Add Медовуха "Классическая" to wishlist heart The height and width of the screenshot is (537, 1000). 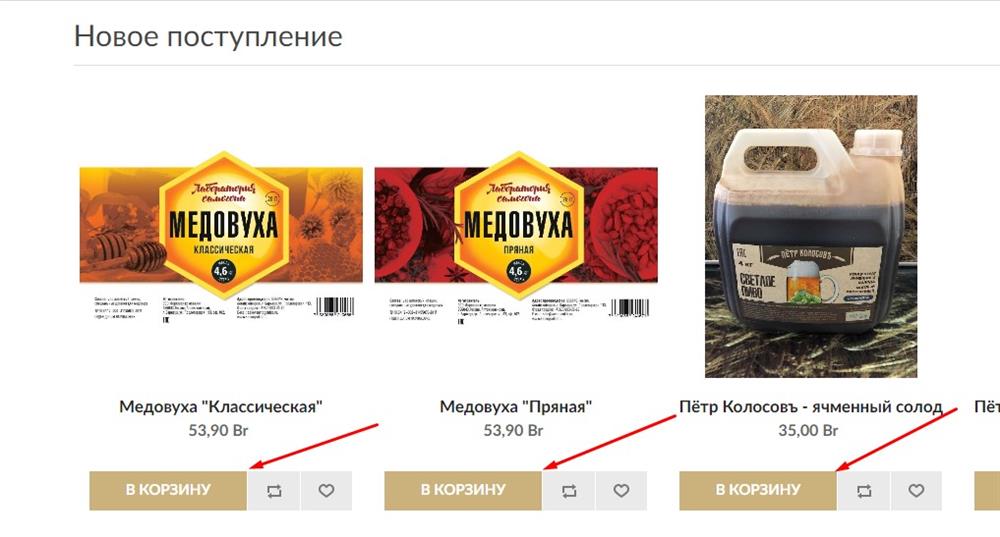326,490
